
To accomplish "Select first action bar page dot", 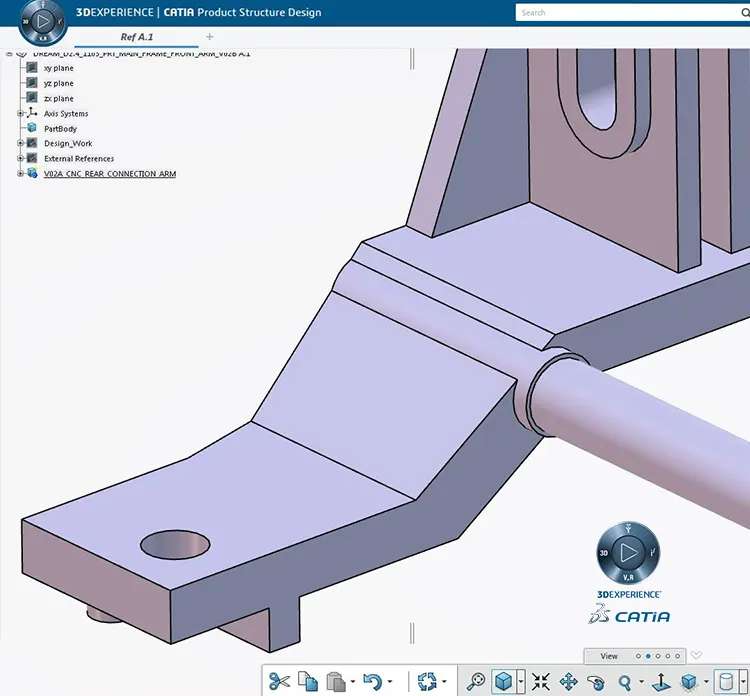I will point(639,656).
